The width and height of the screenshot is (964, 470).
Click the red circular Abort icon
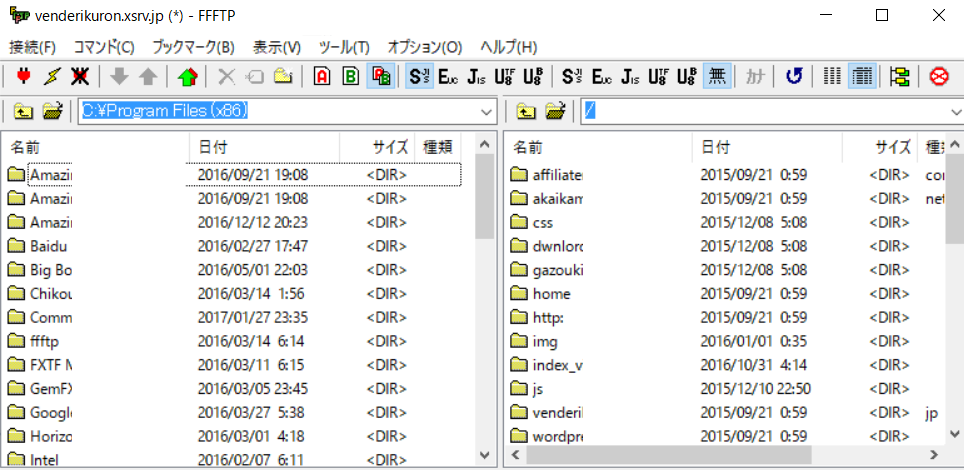click(939, 77)
